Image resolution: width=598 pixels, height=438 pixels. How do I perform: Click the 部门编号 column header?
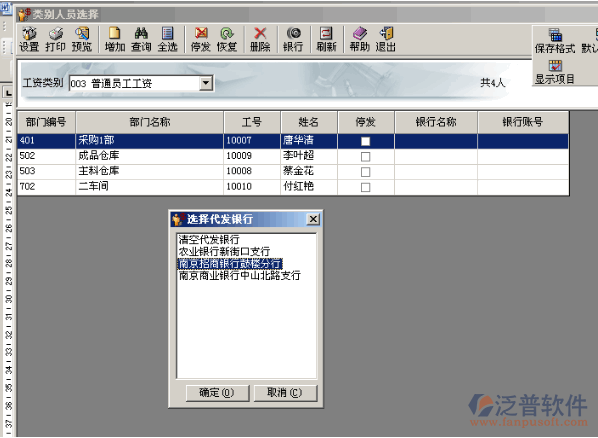click(x=46, y=122)
